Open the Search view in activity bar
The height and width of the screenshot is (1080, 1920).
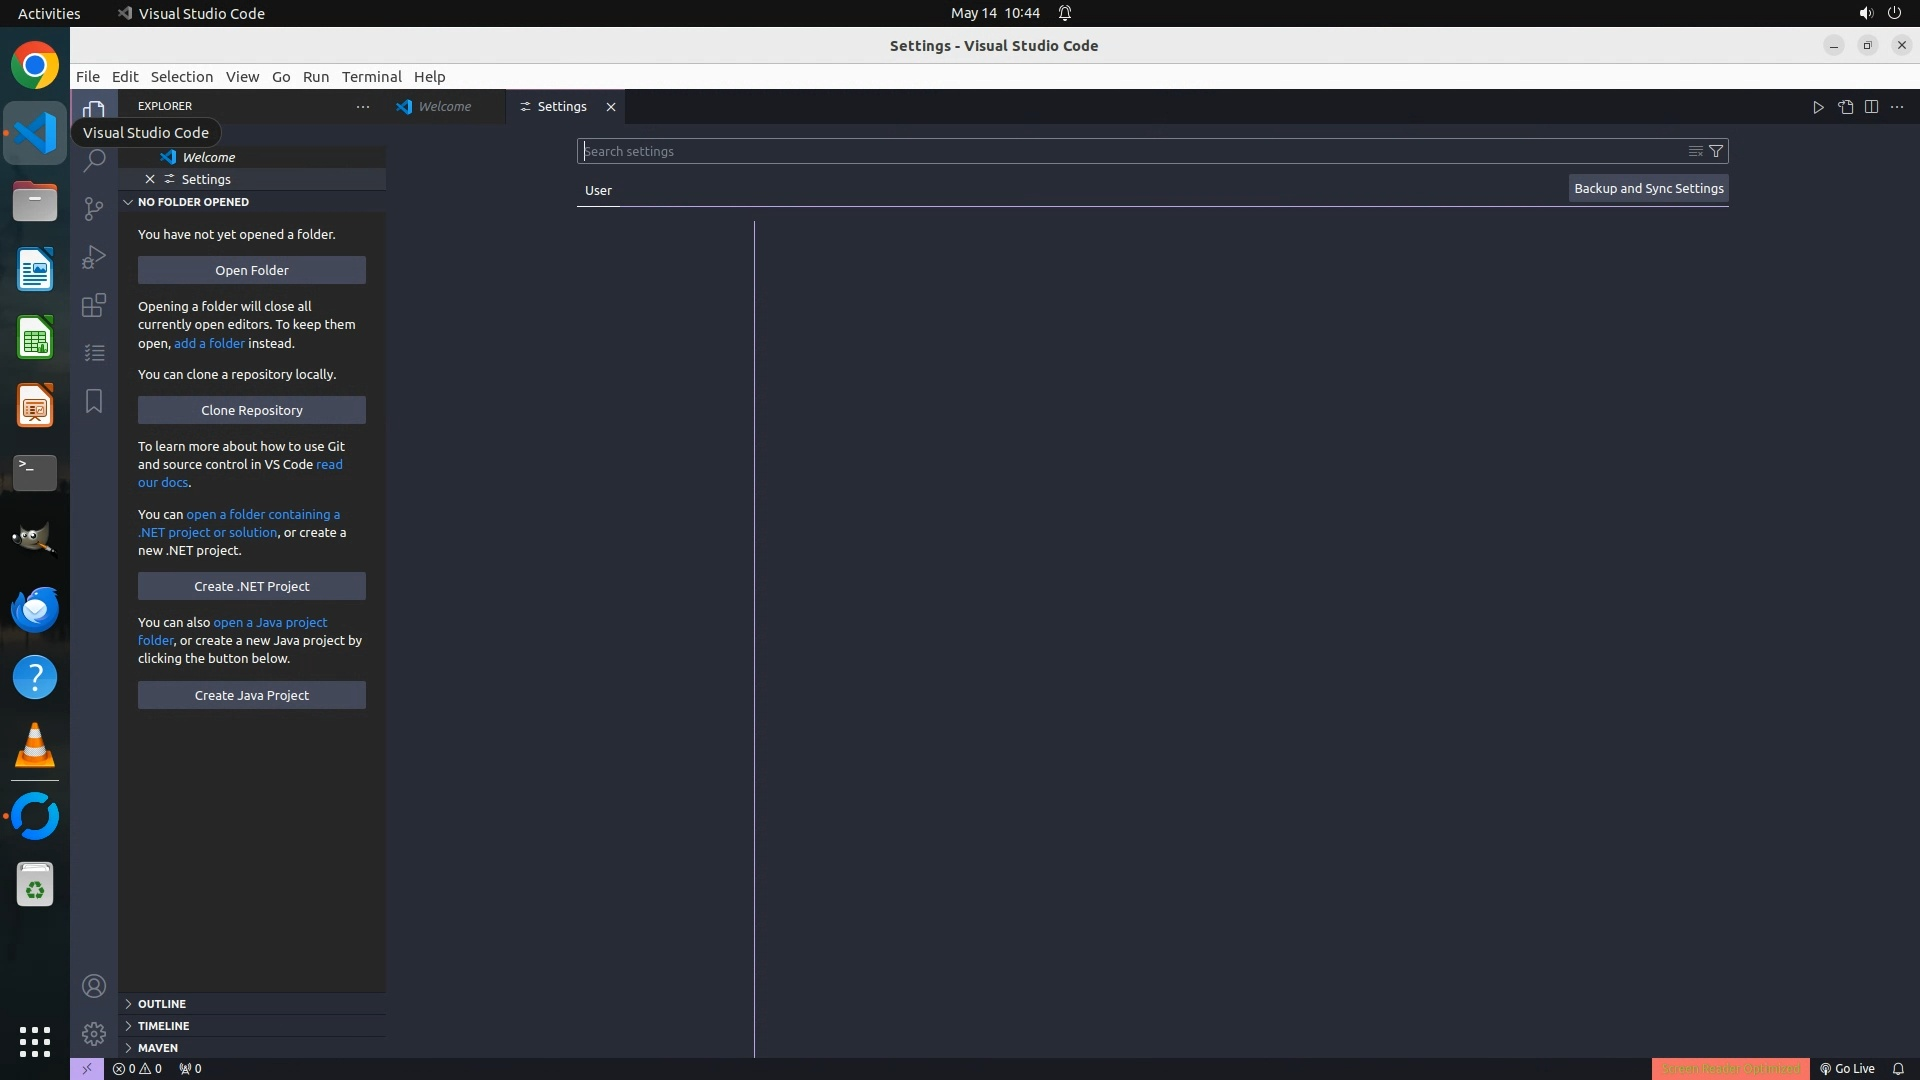pyautogui.click(x=94, y=161)
